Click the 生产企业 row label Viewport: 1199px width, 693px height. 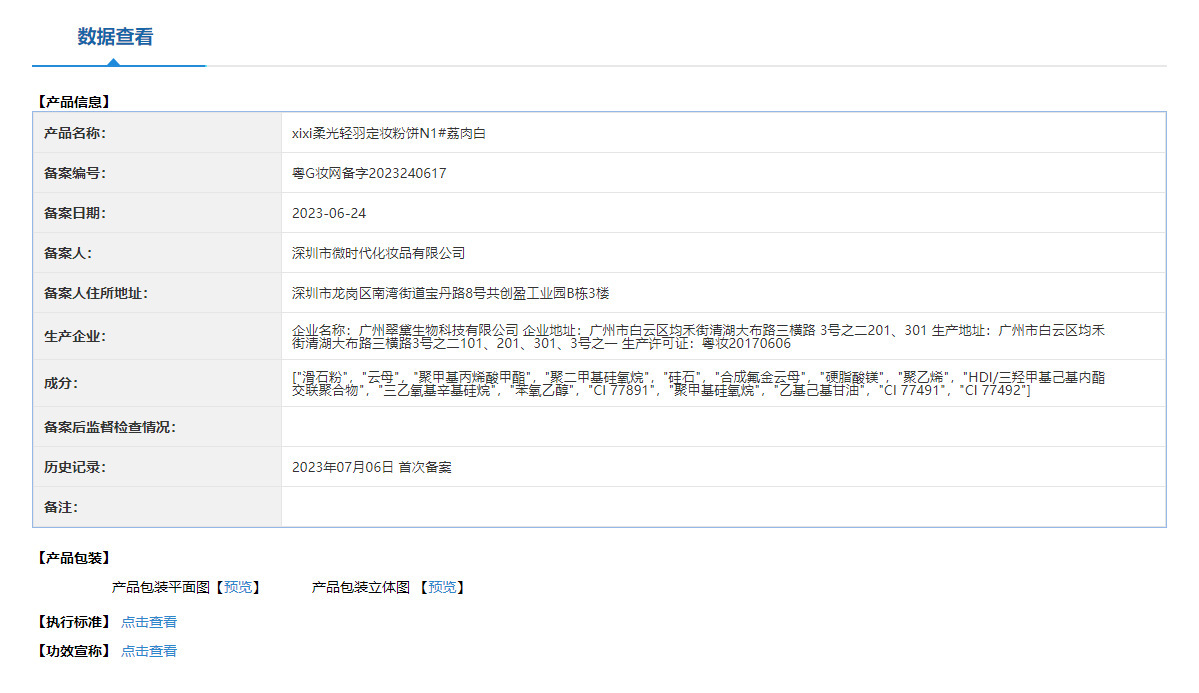point(75,336)
